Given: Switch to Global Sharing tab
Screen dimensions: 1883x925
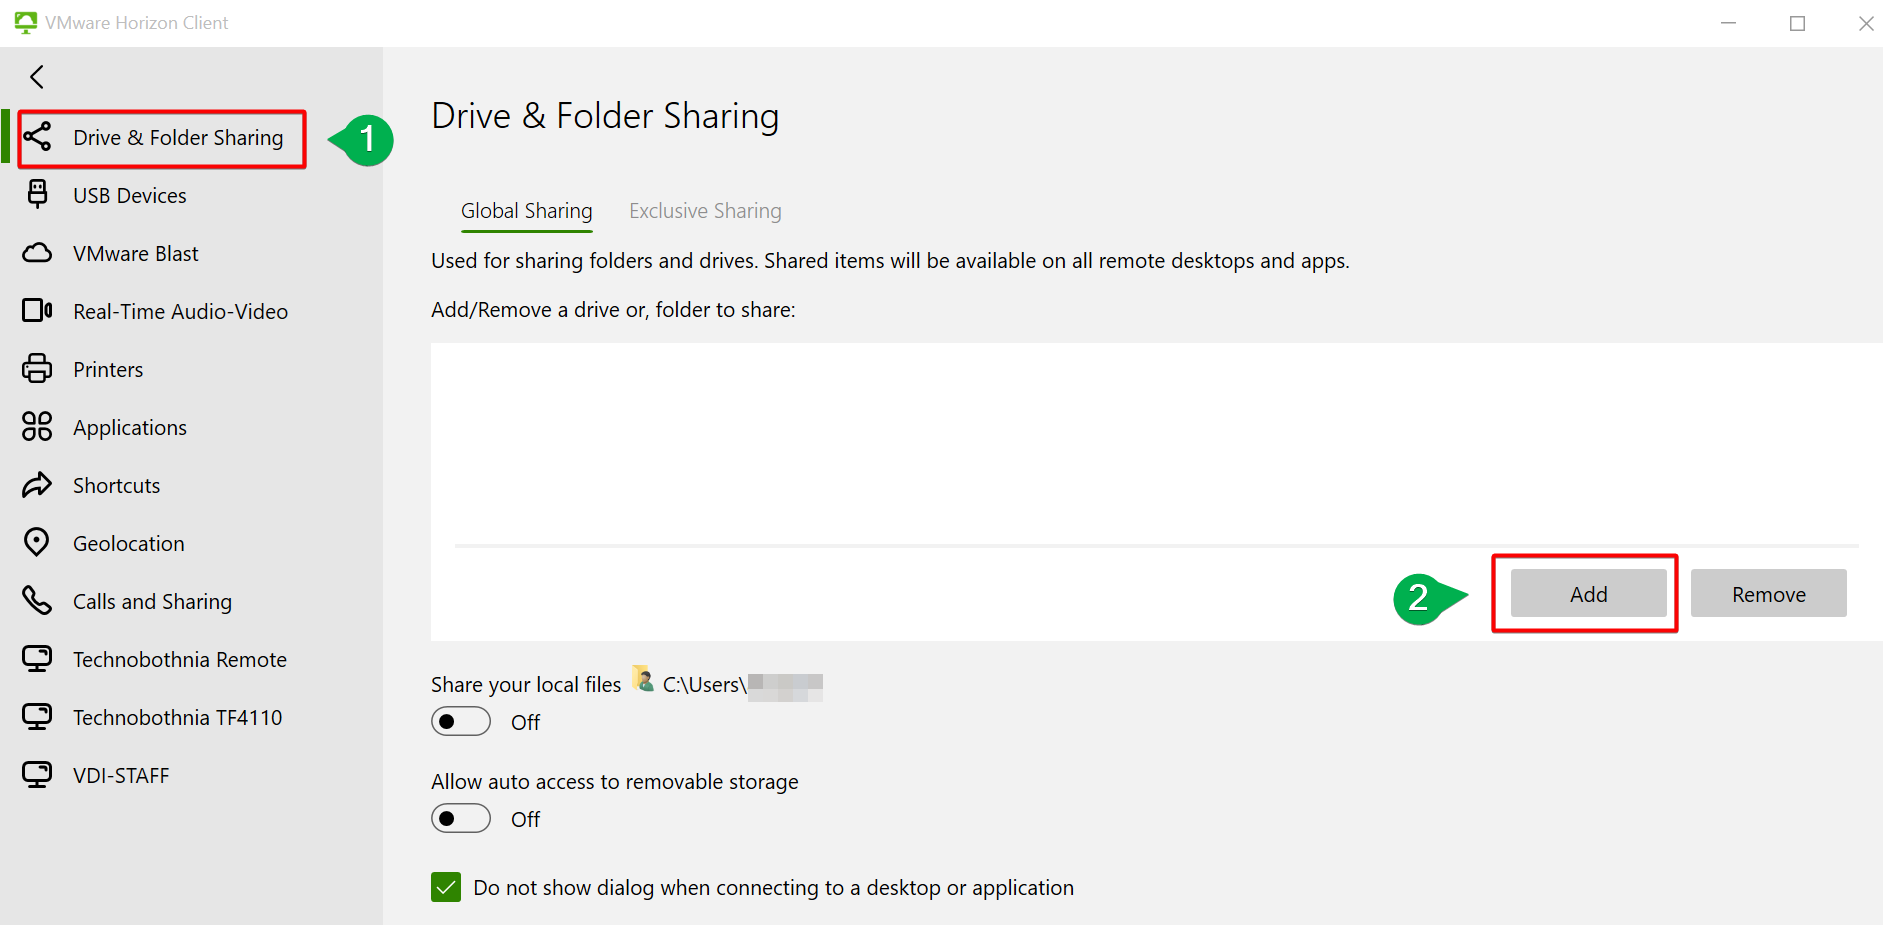Looking at the screenshot, I should 527,211.
